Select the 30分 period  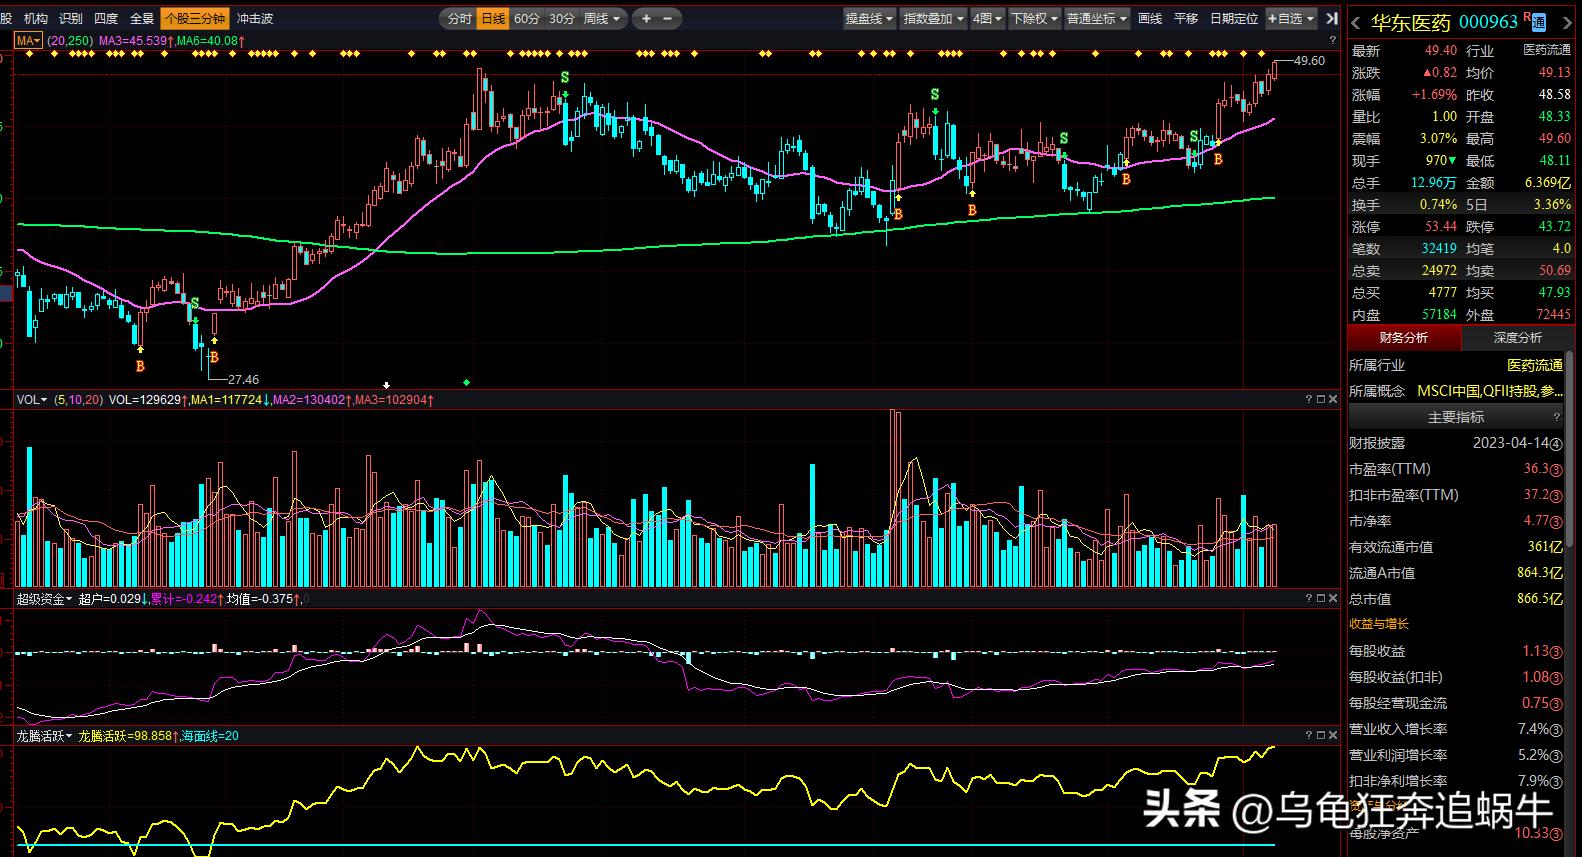tap(562, 18)
